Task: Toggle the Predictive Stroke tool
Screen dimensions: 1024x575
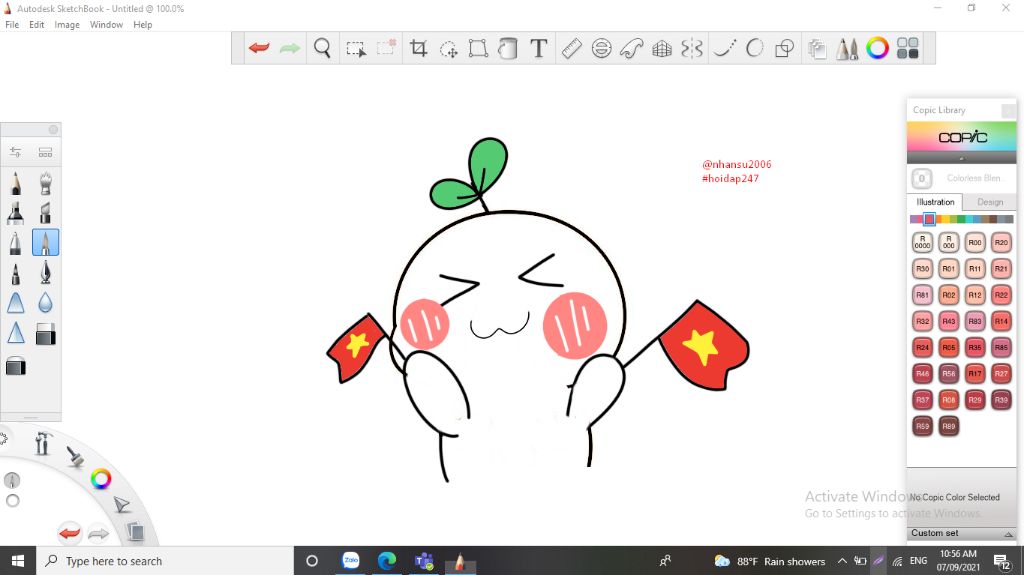Action: [754, 48]
